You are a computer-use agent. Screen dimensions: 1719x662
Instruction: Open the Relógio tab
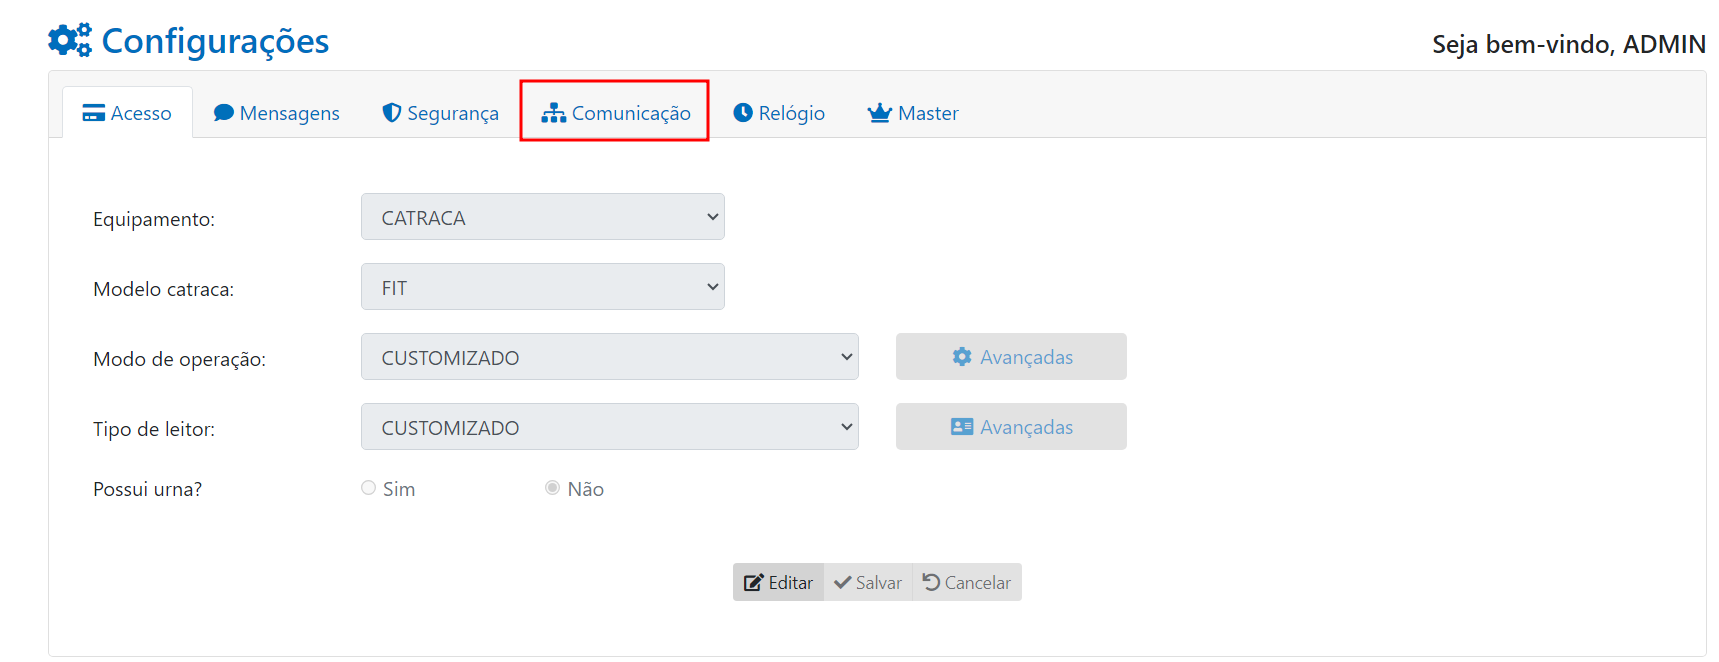791,113
